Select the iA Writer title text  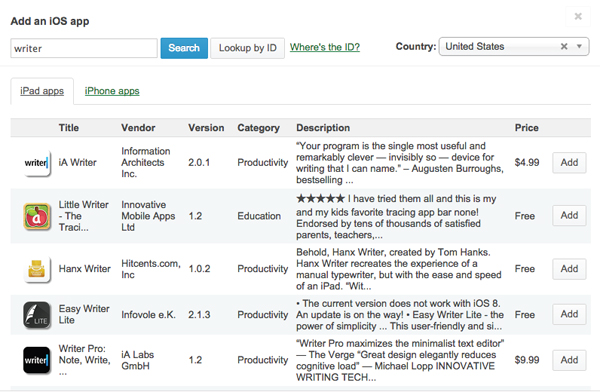click(x=77, y=163)
